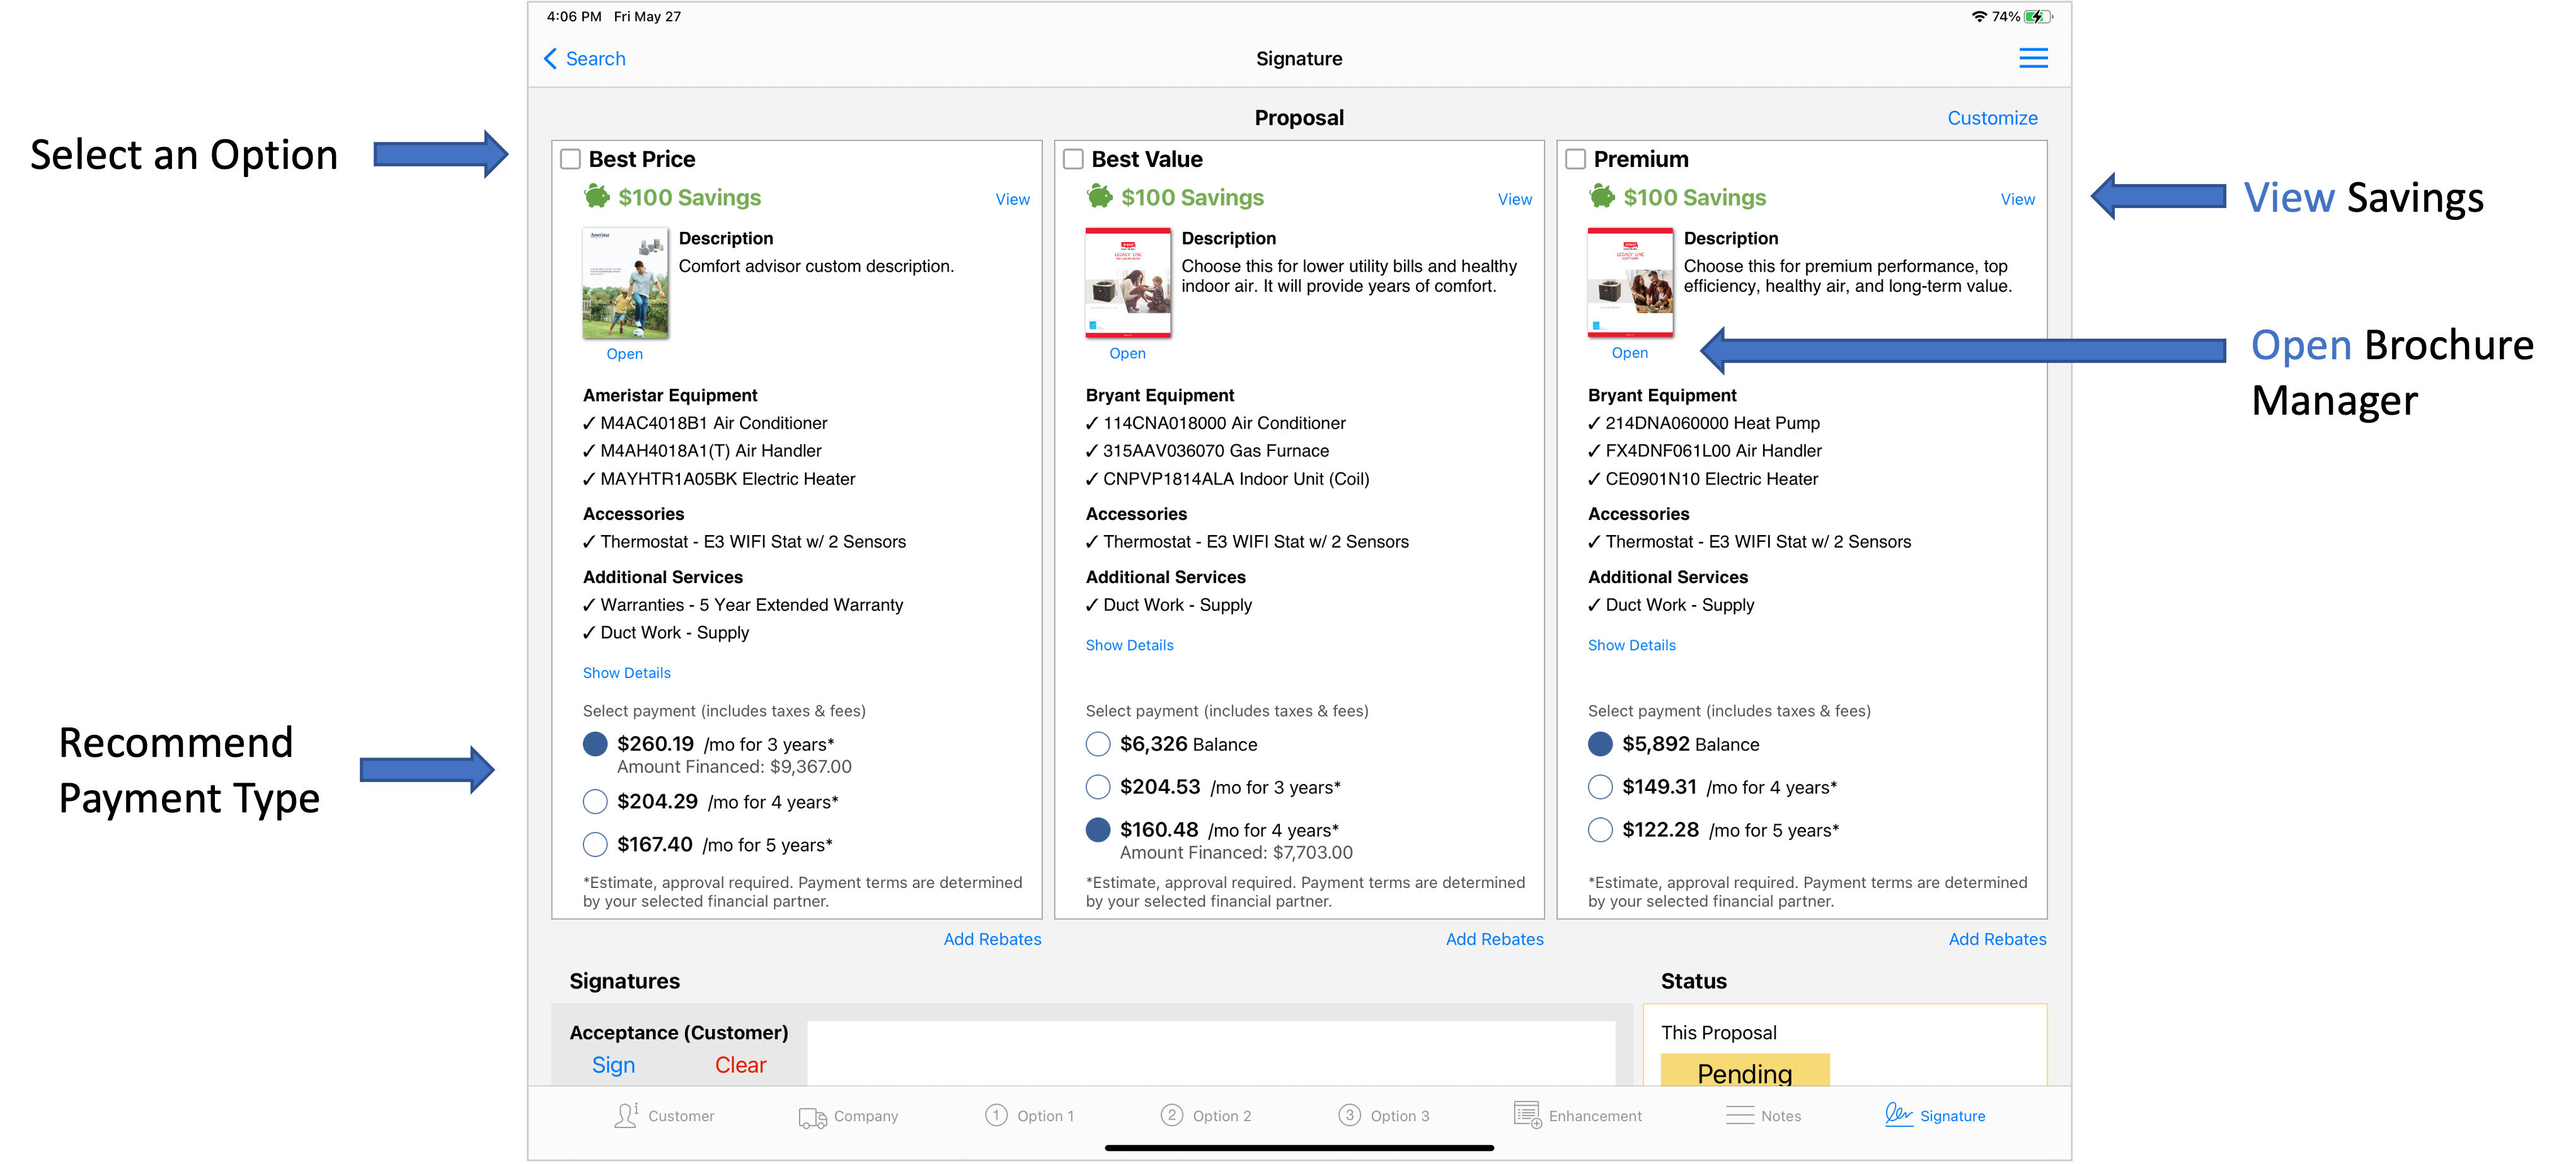Viewport: 2576px width, 1164px height.
Task: Open the Premium brochure thumbnail
Action: [1630, 282]
